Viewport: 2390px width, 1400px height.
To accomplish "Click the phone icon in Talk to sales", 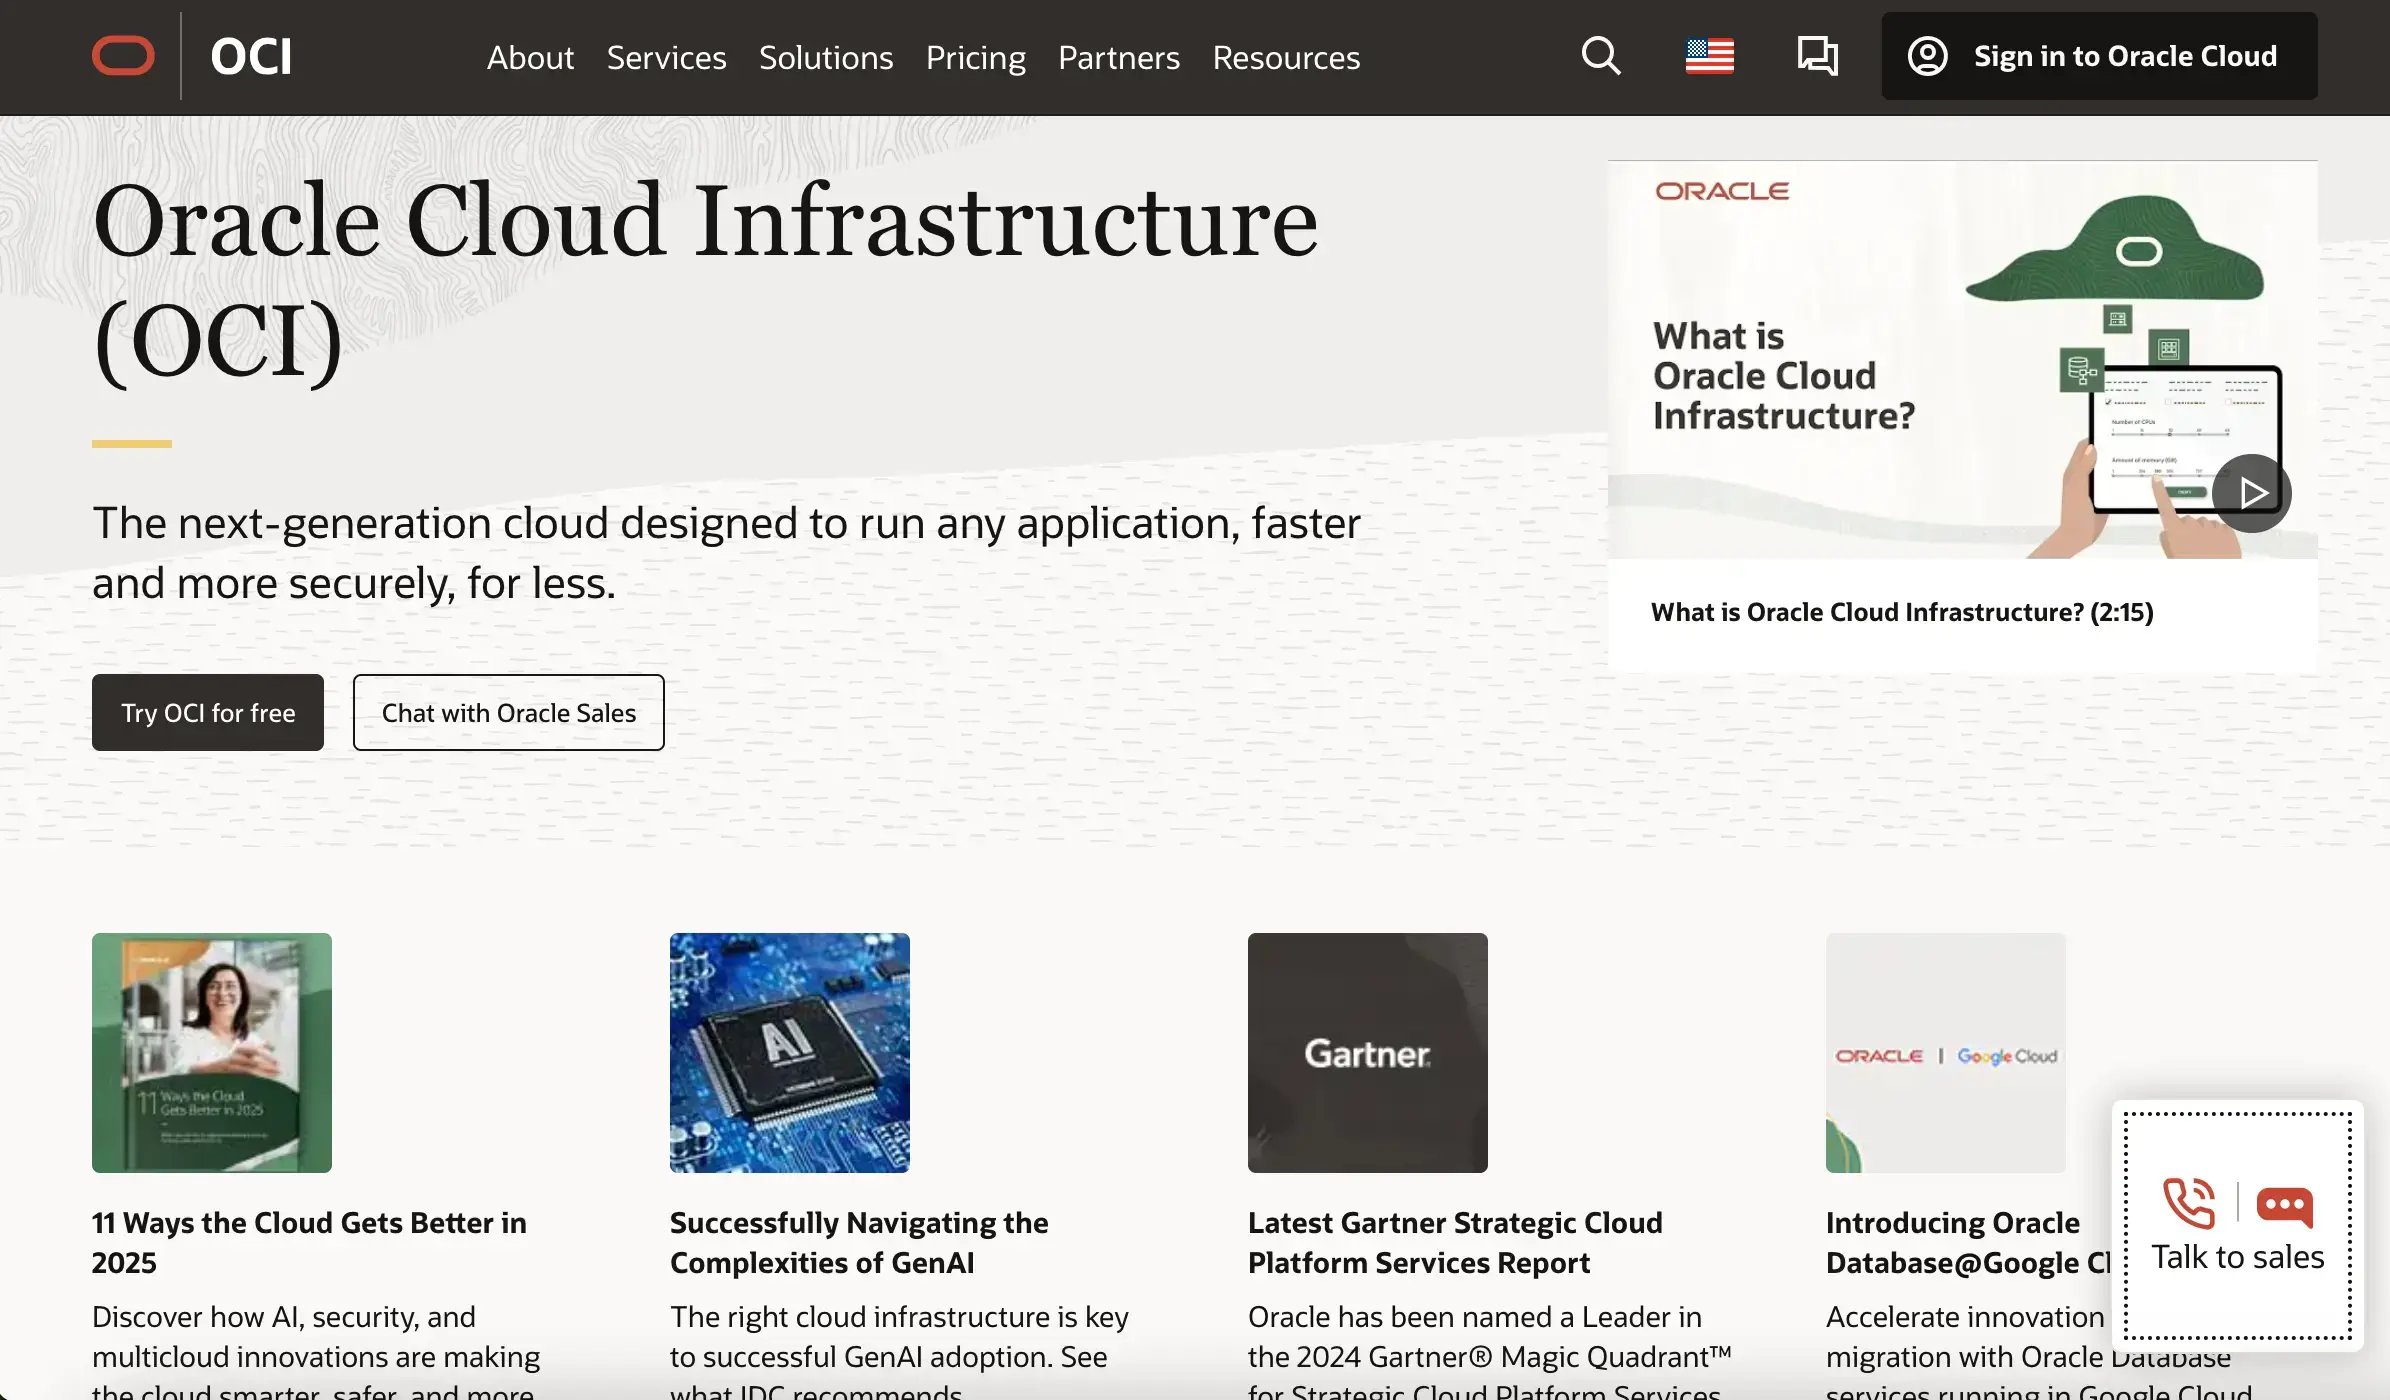I will [2188, 1203].
